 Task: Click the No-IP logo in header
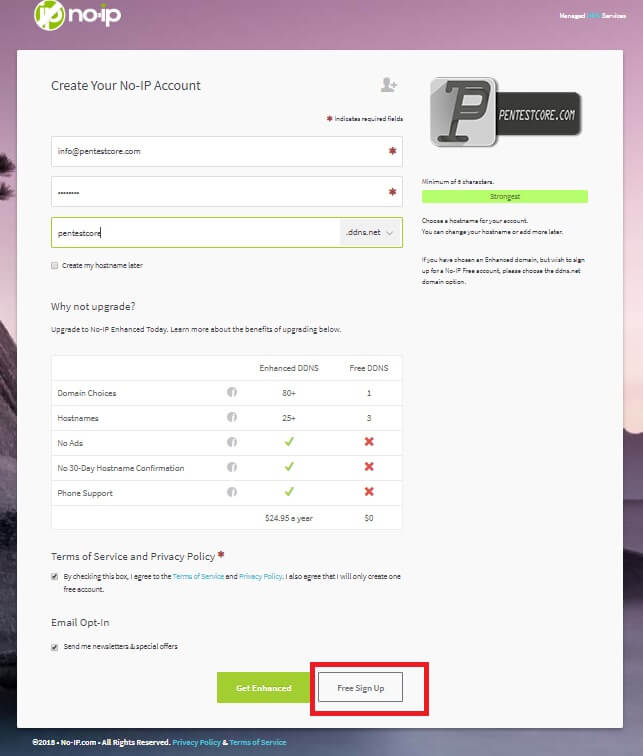78,15
